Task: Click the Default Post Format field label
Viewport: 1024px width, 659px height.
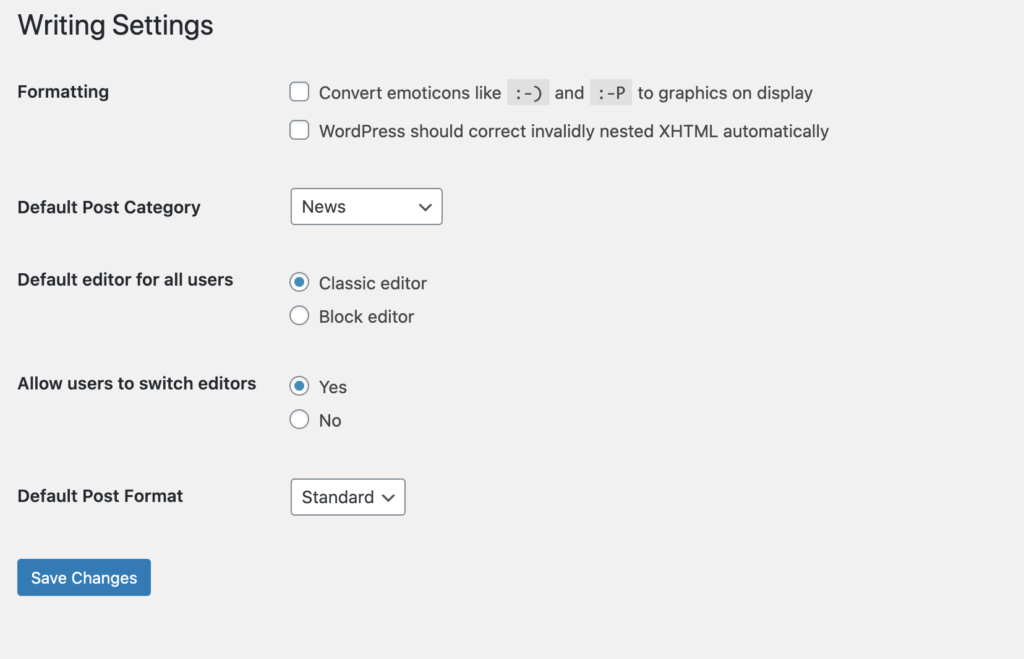Action: pos(100,495)
